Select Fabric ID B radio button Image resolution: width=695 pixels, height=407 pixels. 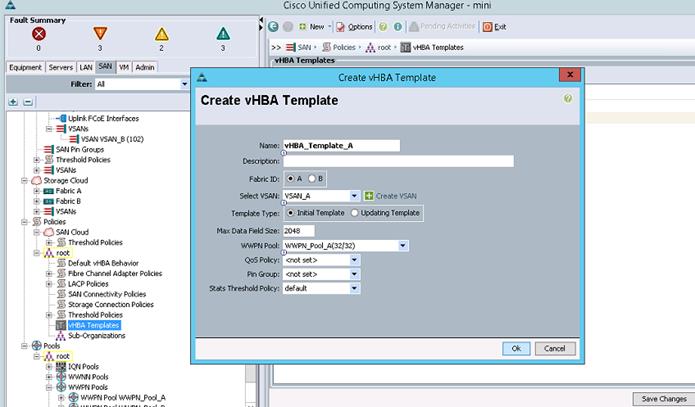(x=312, y=179)
